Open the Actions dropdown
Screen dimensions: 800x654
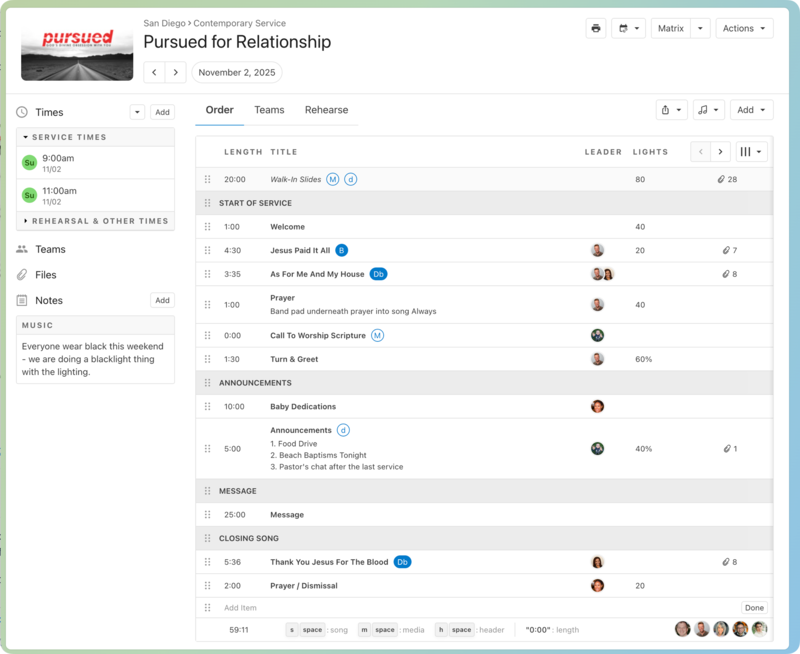tap(744, 28)
